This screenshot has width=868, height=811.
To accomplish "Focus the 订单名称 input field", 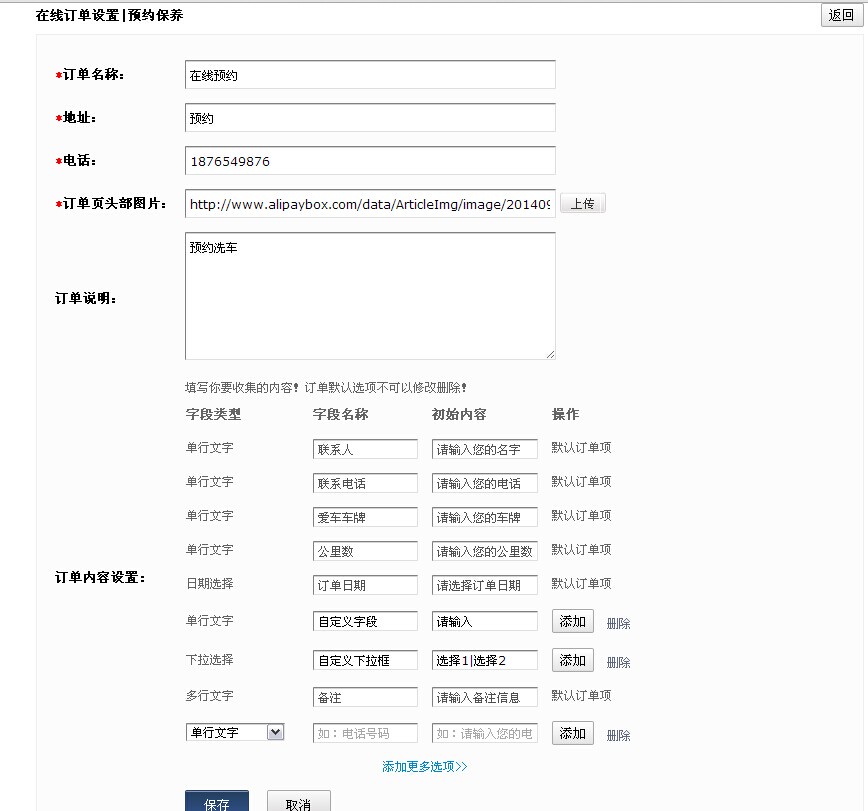I will pos(370,75).
